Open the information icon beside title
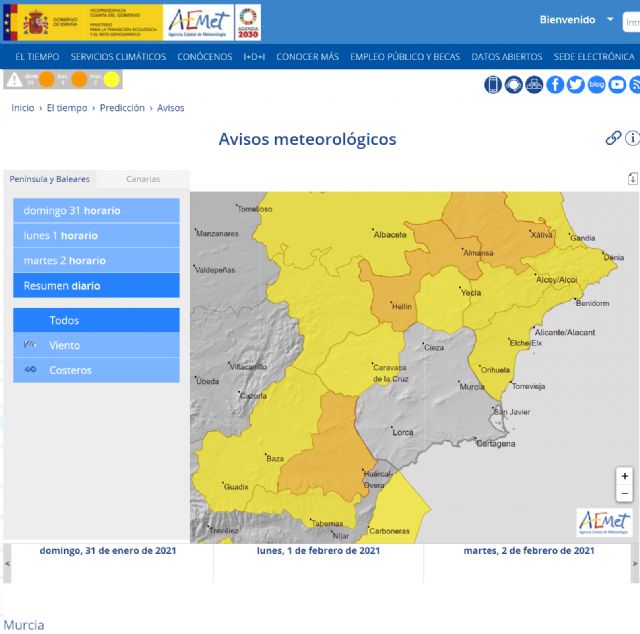640x634 pixels. pos(632,138)
